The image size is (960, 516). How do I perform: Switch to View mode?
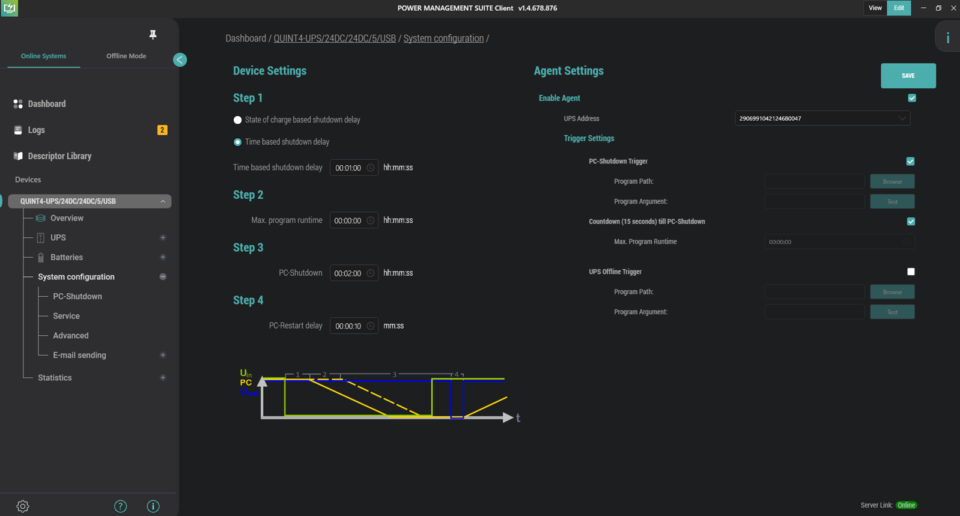click(x=875, y=8)
